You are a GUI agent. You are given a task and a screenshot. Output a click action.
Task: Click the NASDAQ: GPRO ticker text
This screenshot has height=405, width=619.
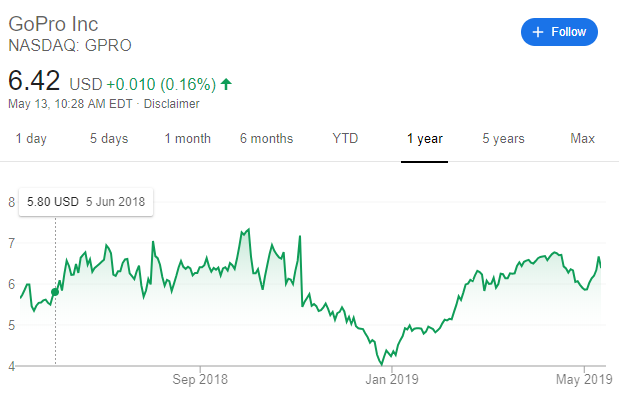pyautogui.click(x=70, y=45)
